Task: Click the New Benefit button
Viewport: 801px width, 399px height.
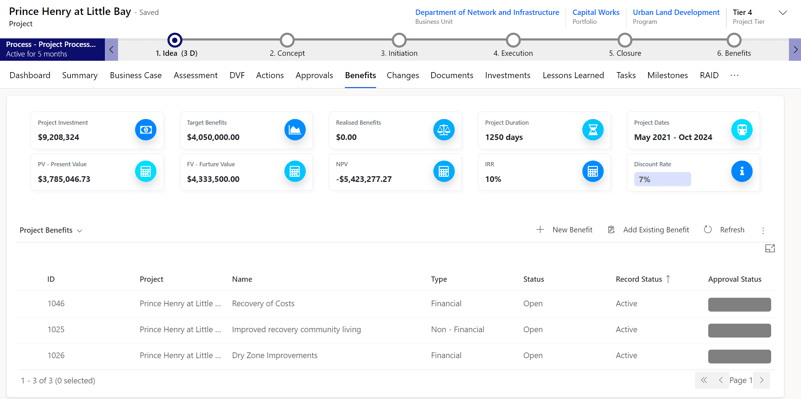Action: pos(564,230)
